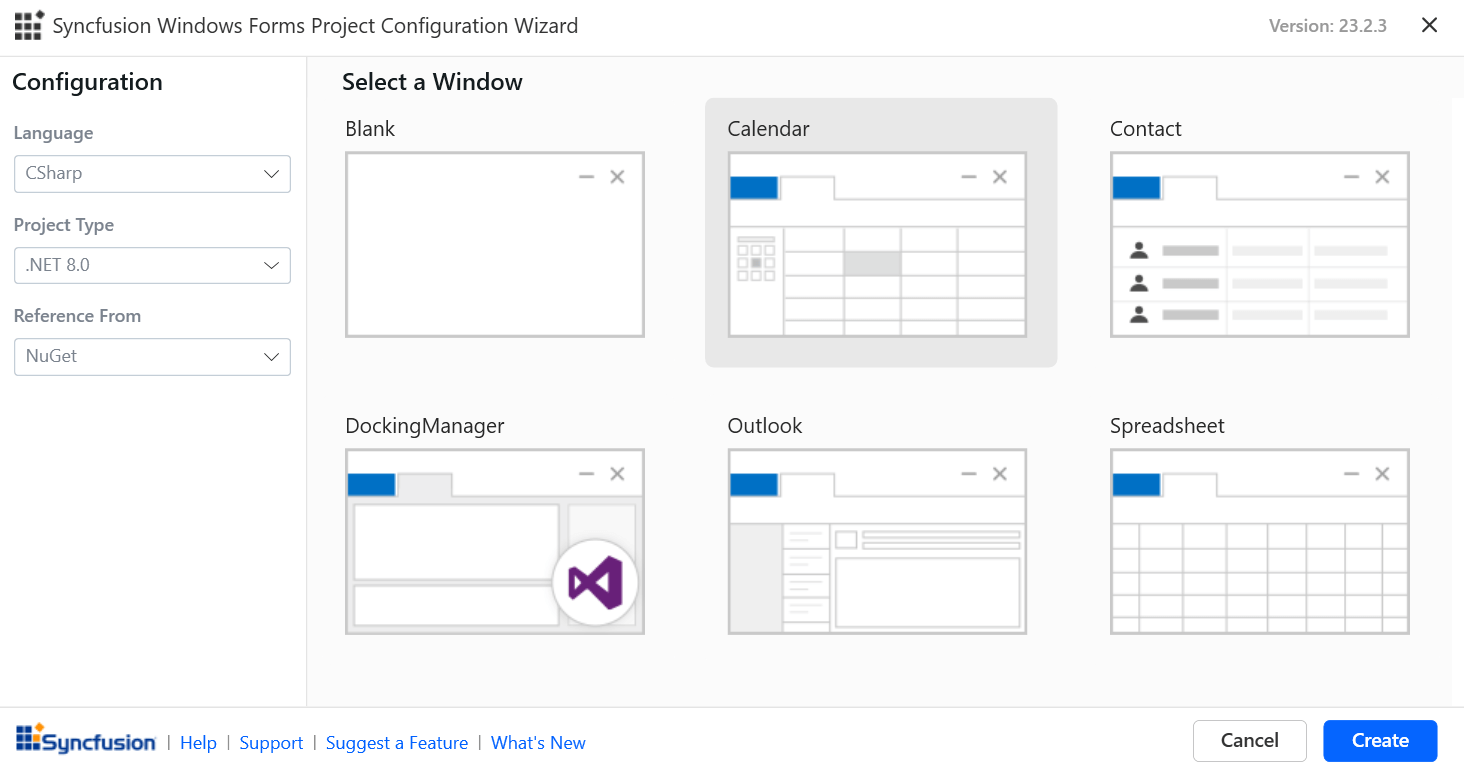Open the Help link

pos(198,743)
